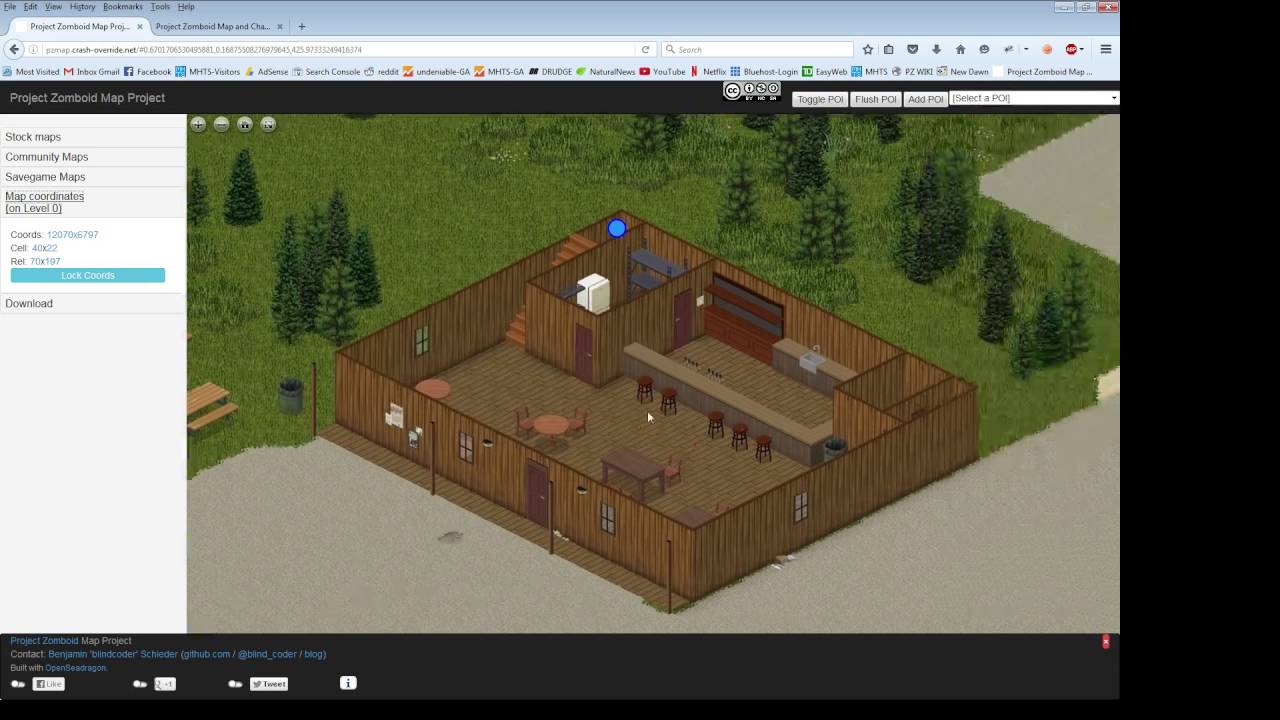Open the History menu
1280x720 pixels.
(83, 7)
